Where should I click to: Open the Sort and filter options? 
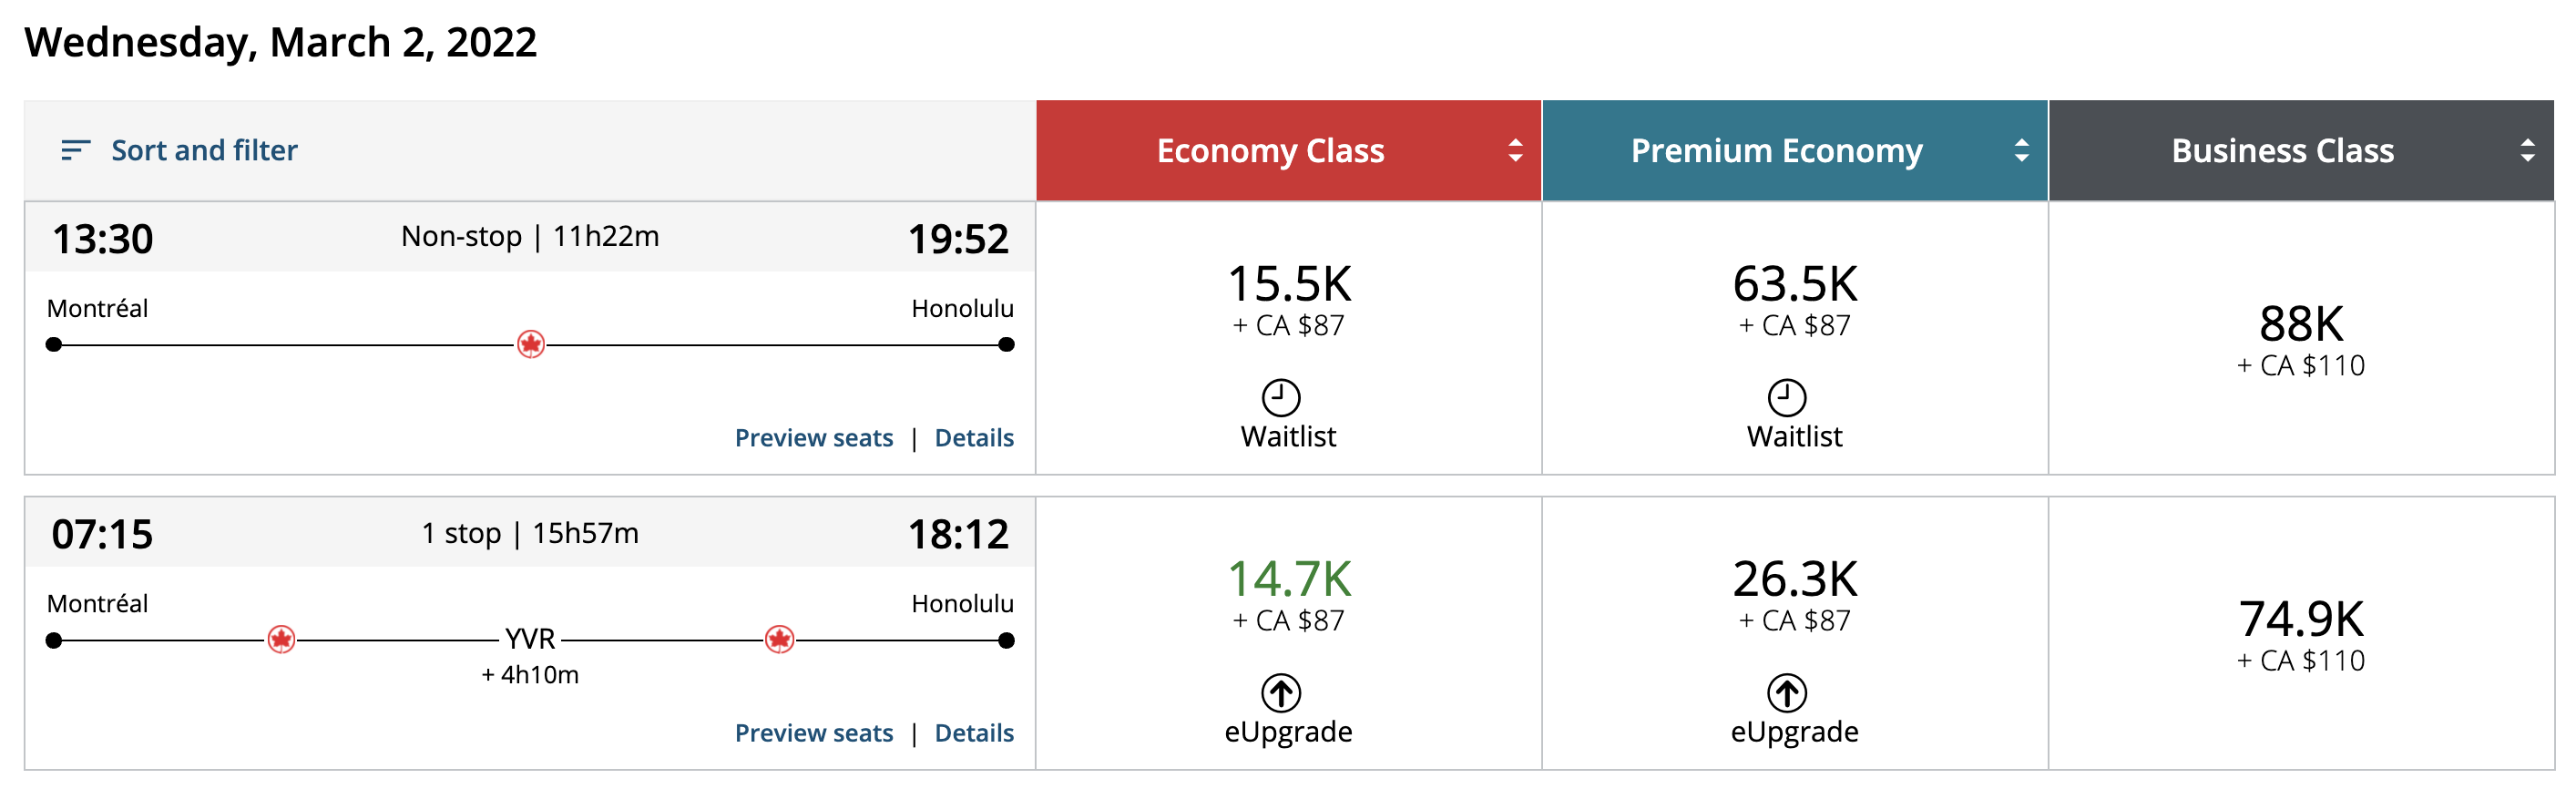tap(204, 150)
